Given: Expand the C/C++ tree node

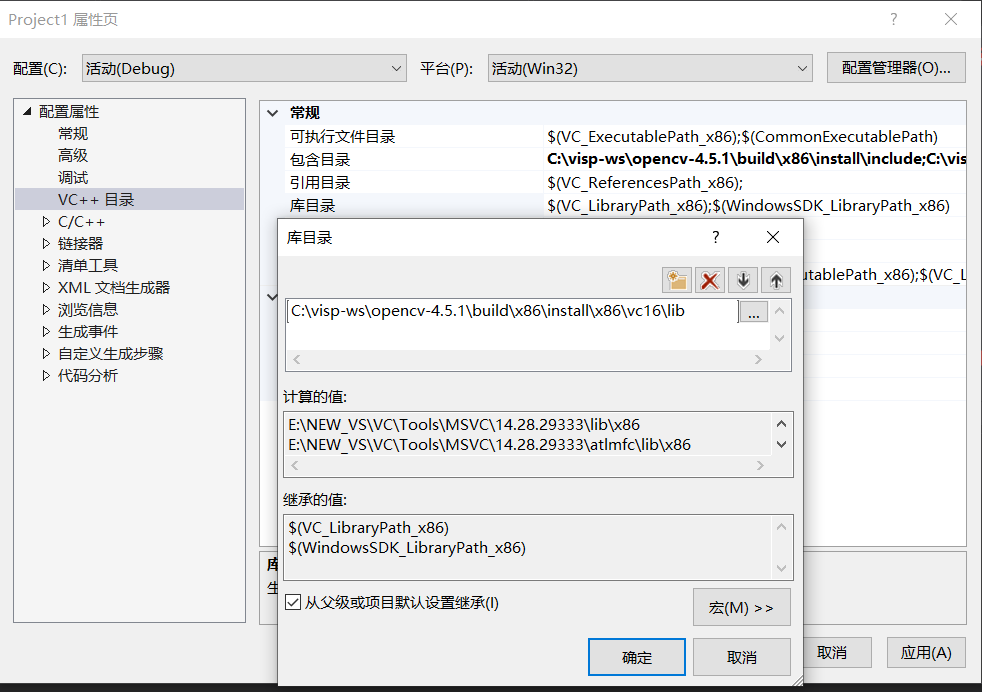Looking at the screenshot, I should (46, 222).
